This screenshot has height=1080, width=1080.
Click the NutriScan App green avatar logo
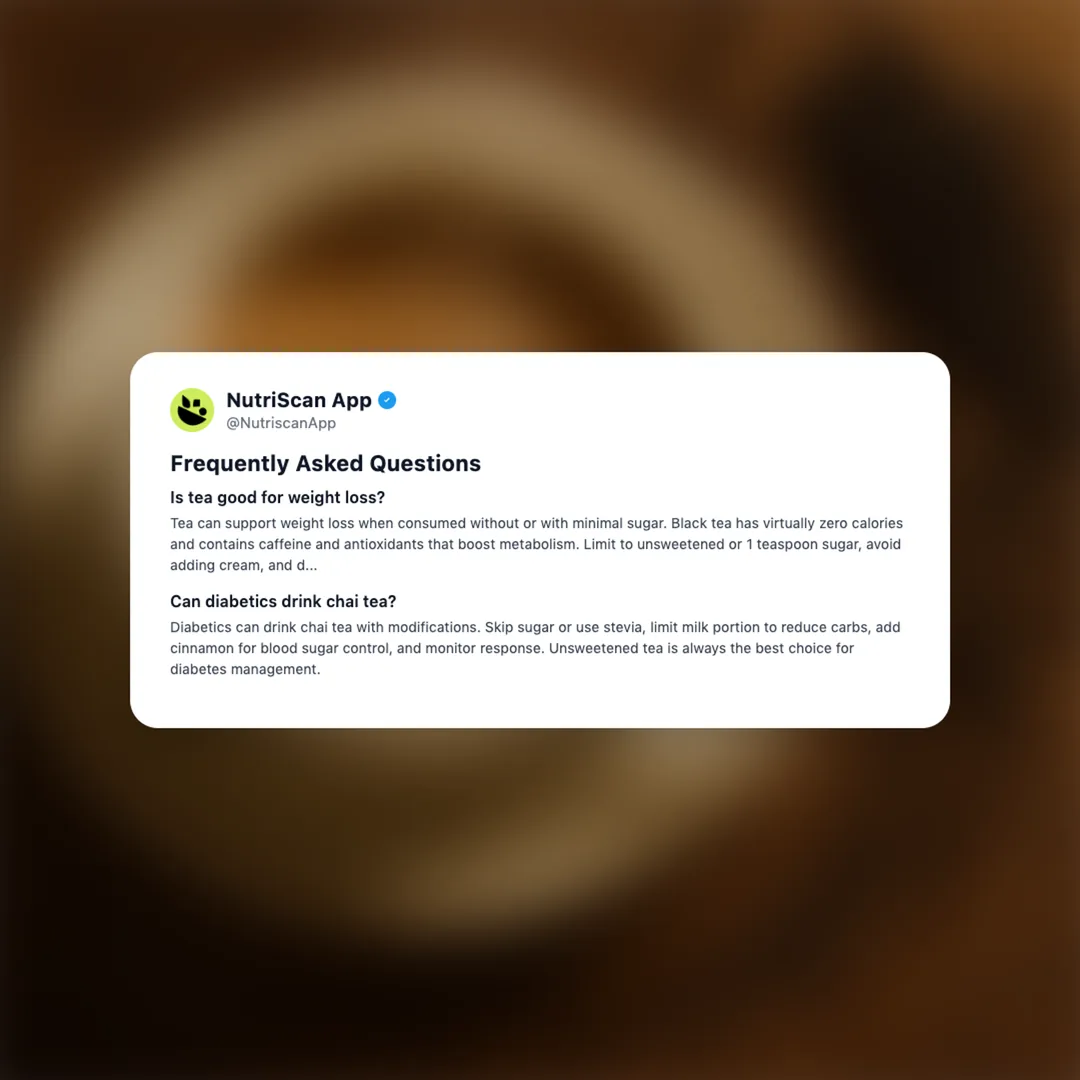(x=192, y=410)
